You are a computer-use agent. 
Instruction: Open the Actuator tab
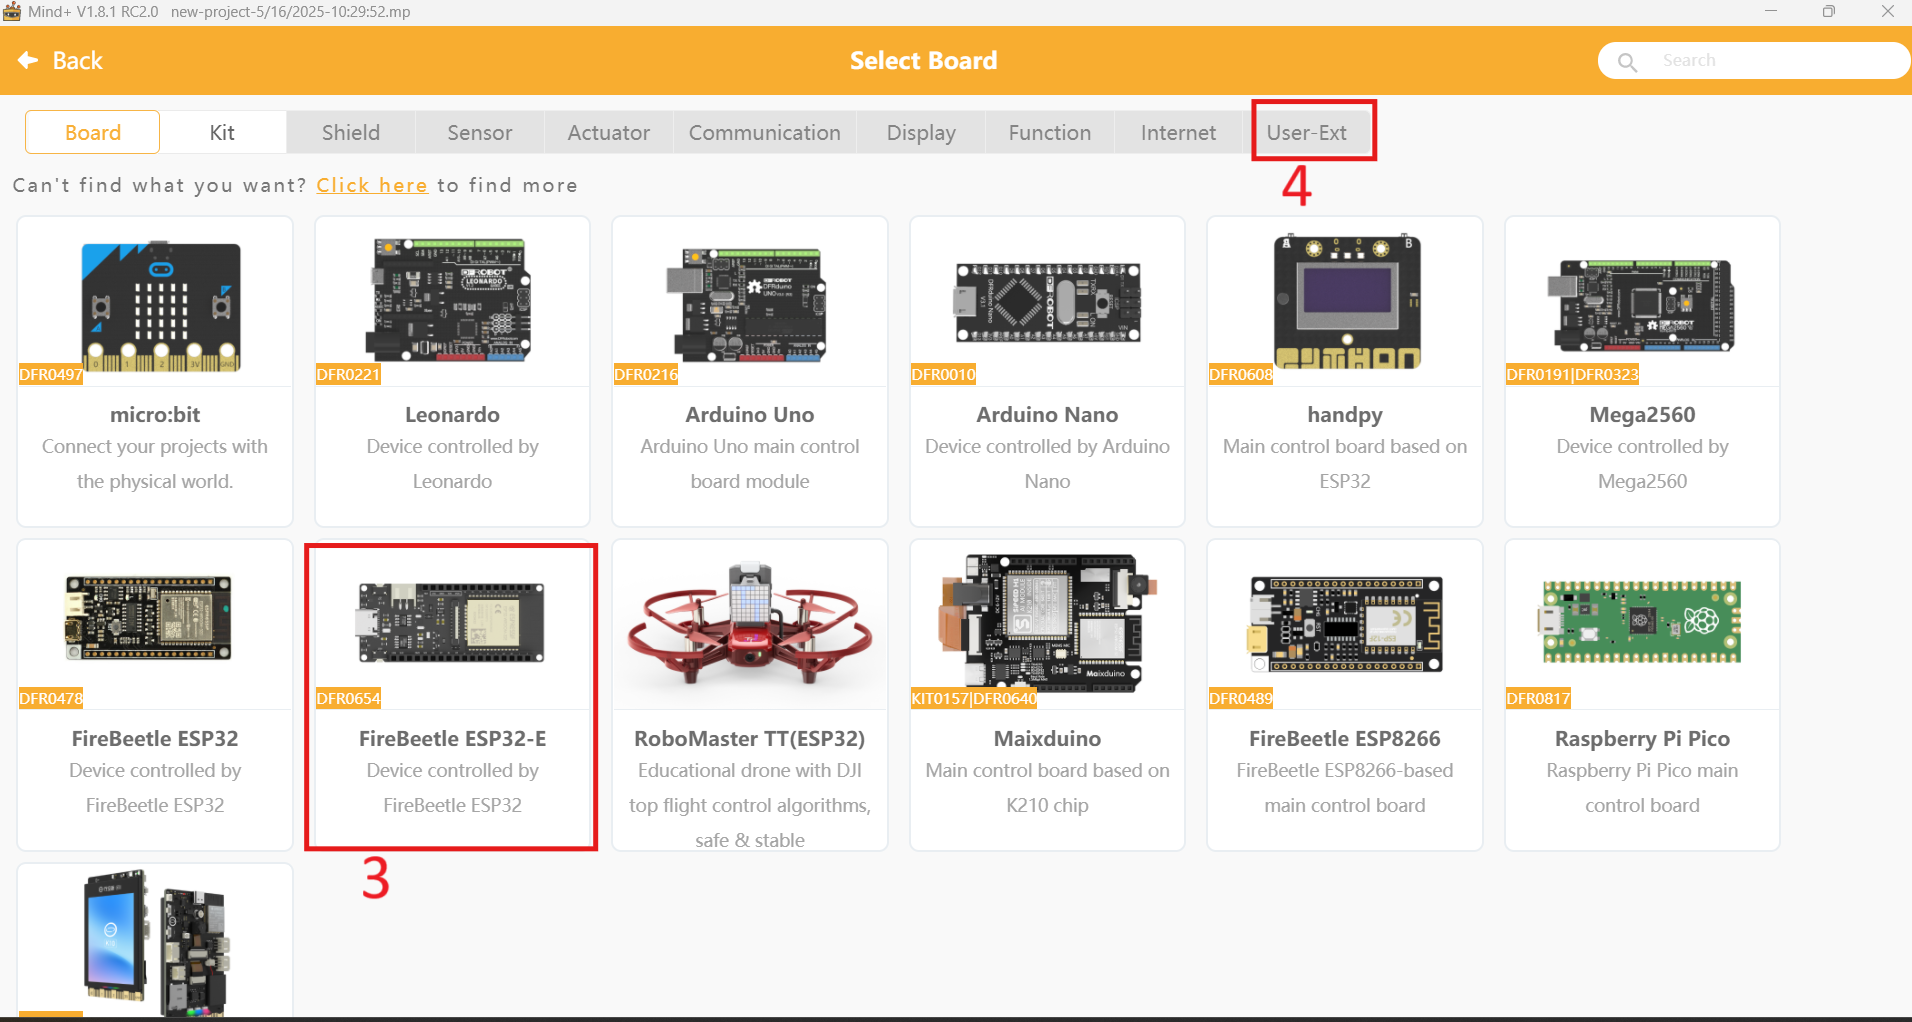pos(609,132)
